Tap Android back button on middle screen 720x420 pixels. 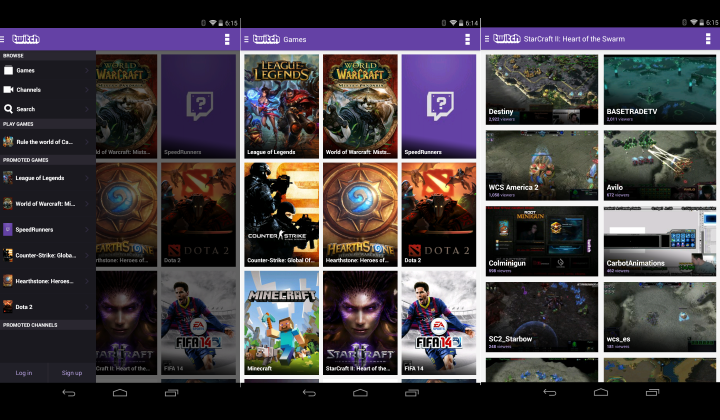tap(309, 393)
